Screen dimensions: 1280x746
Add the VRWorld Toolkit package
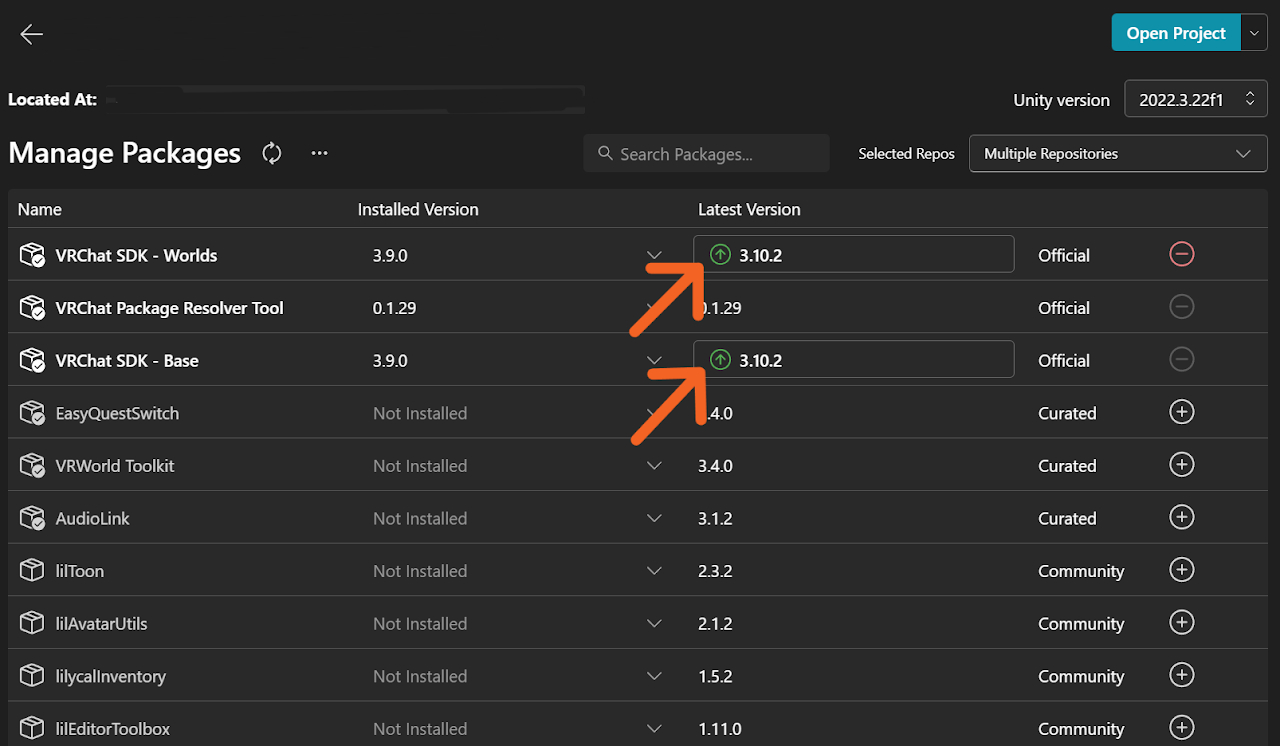[x=1181, y=466]
